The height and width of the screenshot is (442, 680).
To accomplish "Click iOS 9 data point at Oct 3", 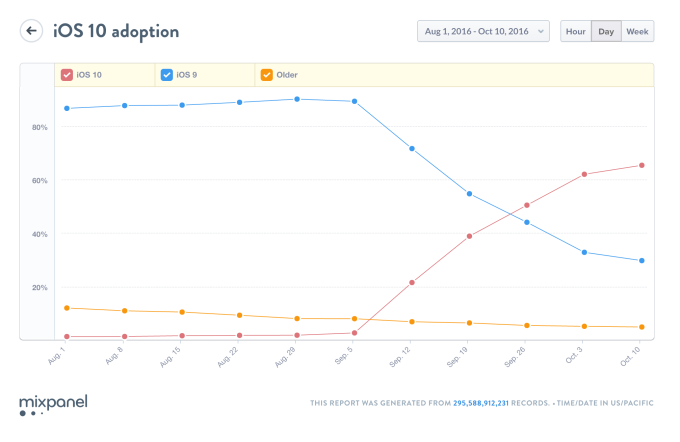I will (x=584, y=252).
